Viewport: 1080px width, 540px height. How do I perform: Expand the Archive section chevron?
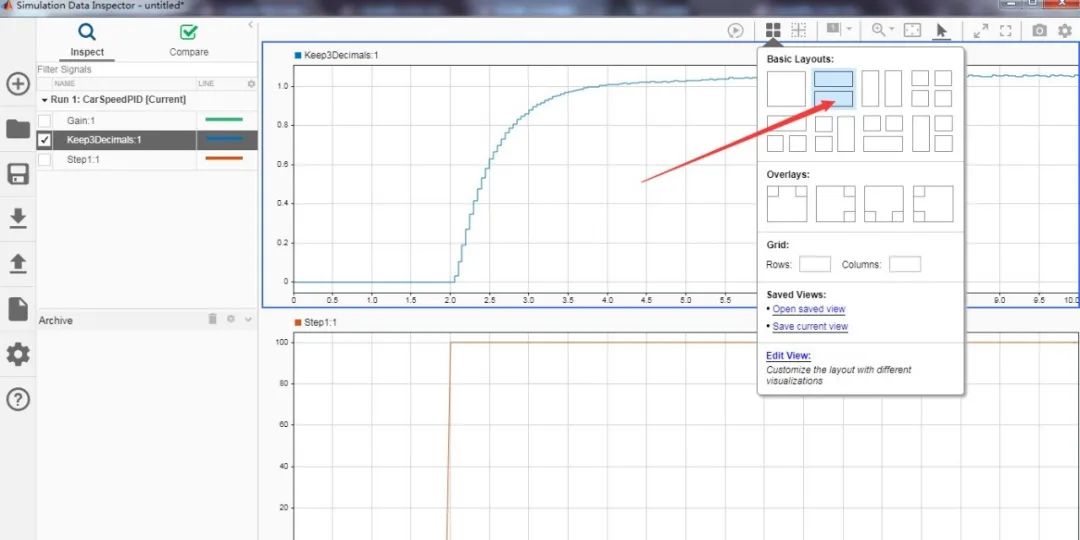[249, 320]
